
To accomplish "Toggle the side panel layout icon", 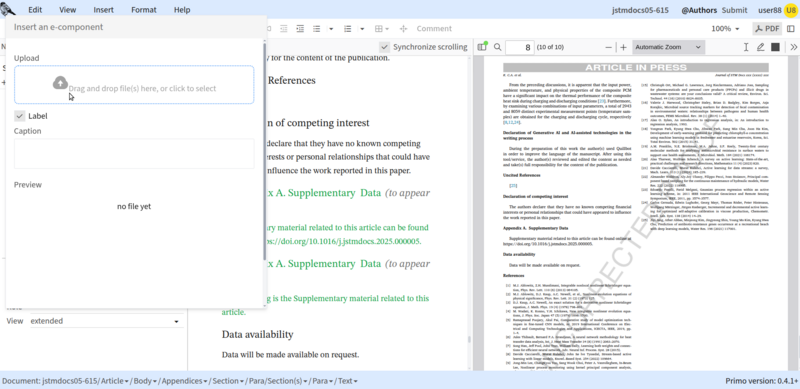I will (x=791, y=29).
